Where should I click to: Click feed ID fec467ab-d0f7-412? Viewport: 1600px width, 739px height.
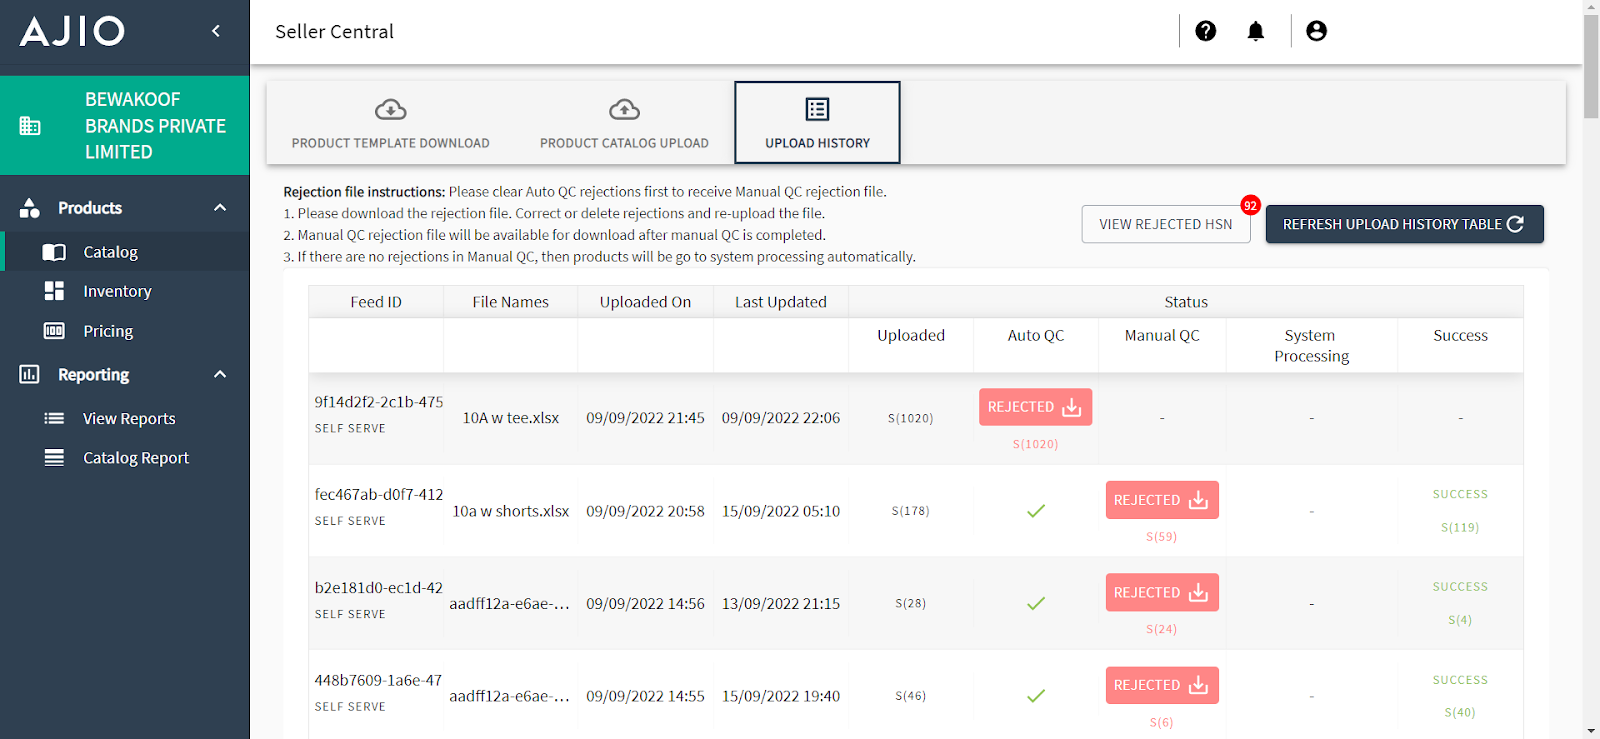(x=379, y=495)
